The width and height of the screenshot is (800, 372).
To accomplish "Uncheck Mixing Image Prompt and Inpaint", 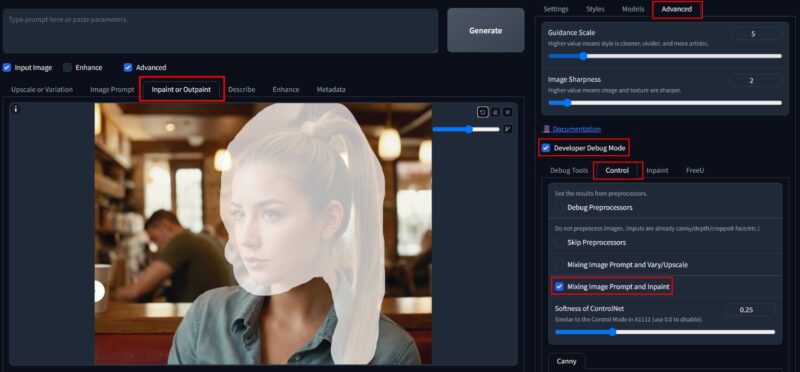I will pyautogui.click(x=560, y=287).
